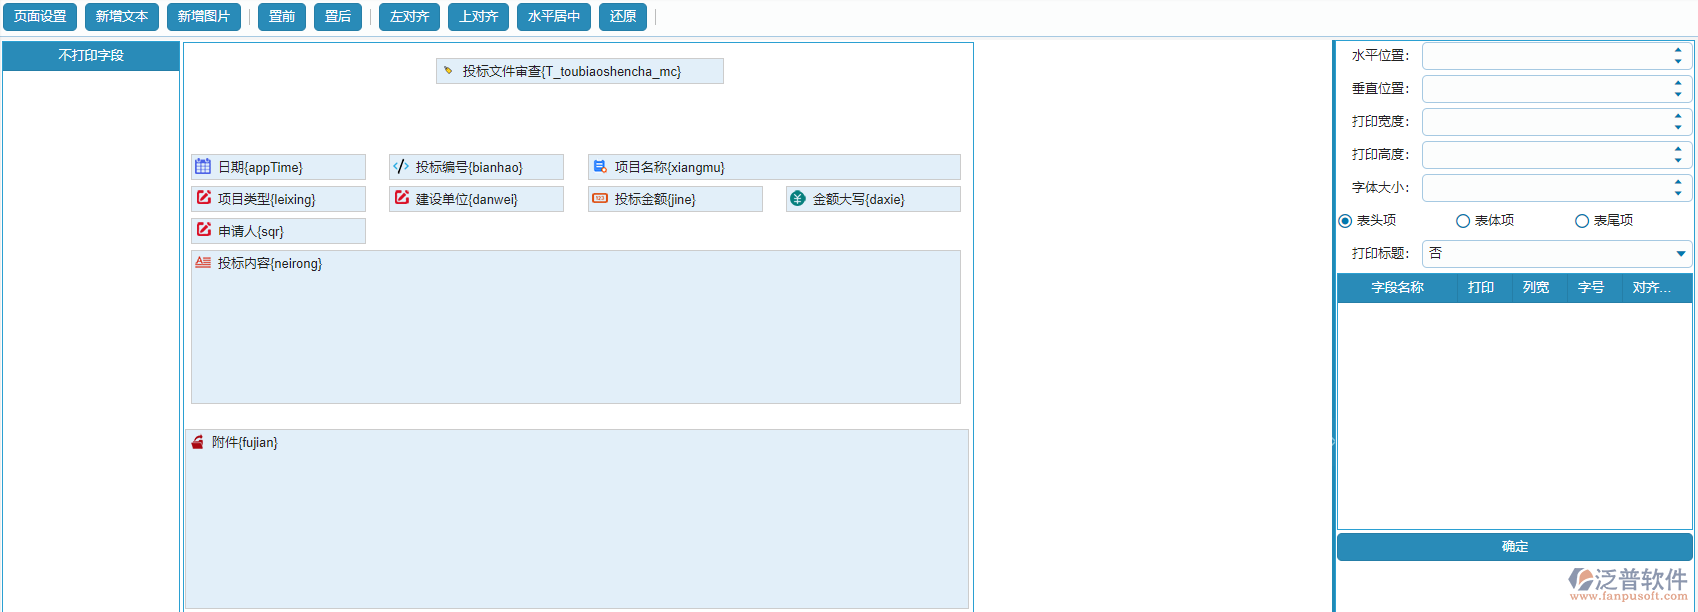This screenshot has height=612, width=1698.
Task: Select the 表尾项 radio button
Action: pos(1582,221)
